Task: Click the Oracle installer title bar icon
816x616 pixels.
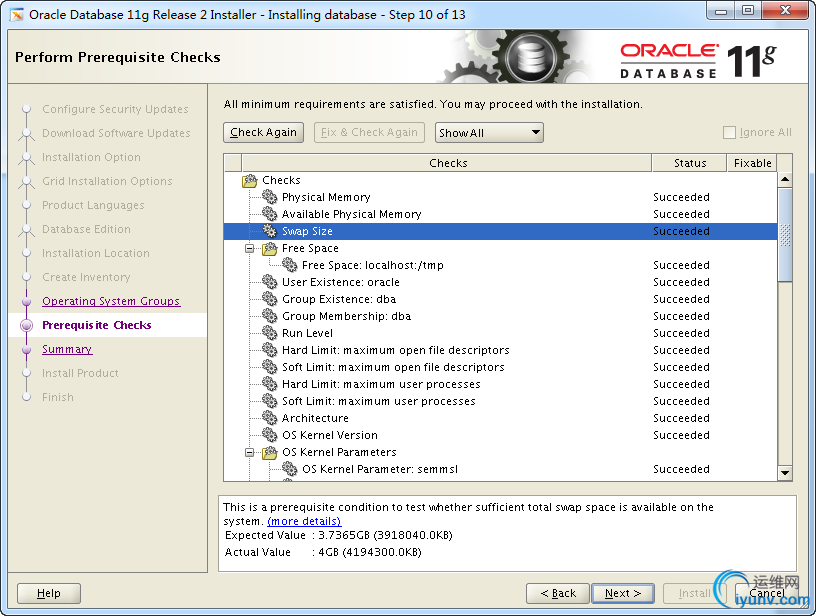Action: pos(17,15)
